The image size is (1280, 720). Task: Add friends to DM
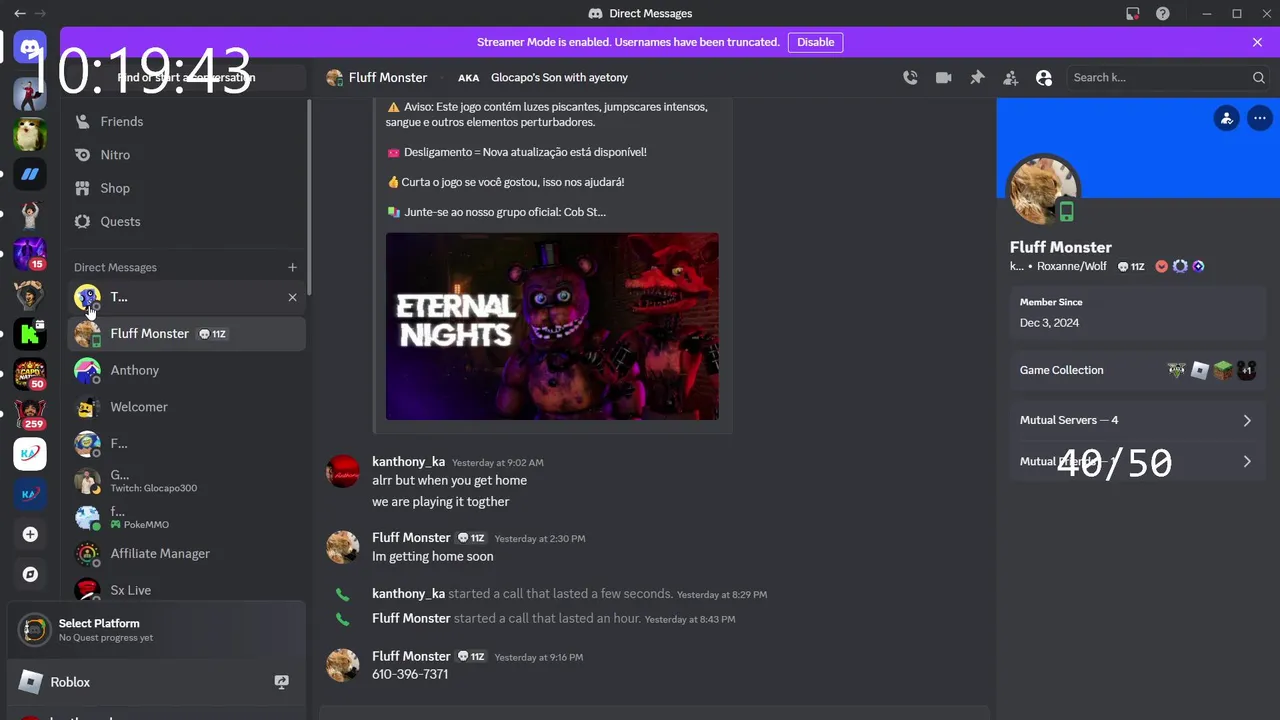pyautogui.click(x=1010, y=77)
